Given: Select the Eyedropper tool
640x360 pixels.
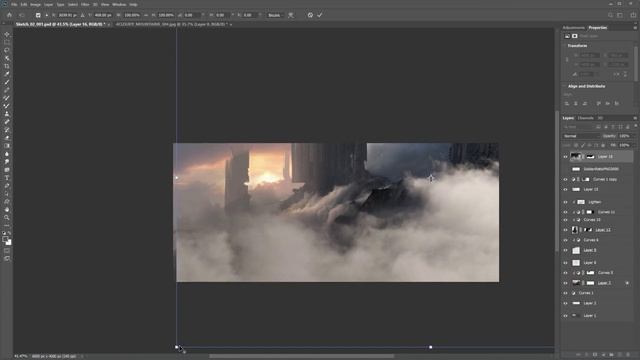Looking at the screenshot, I should click(7, 74).
